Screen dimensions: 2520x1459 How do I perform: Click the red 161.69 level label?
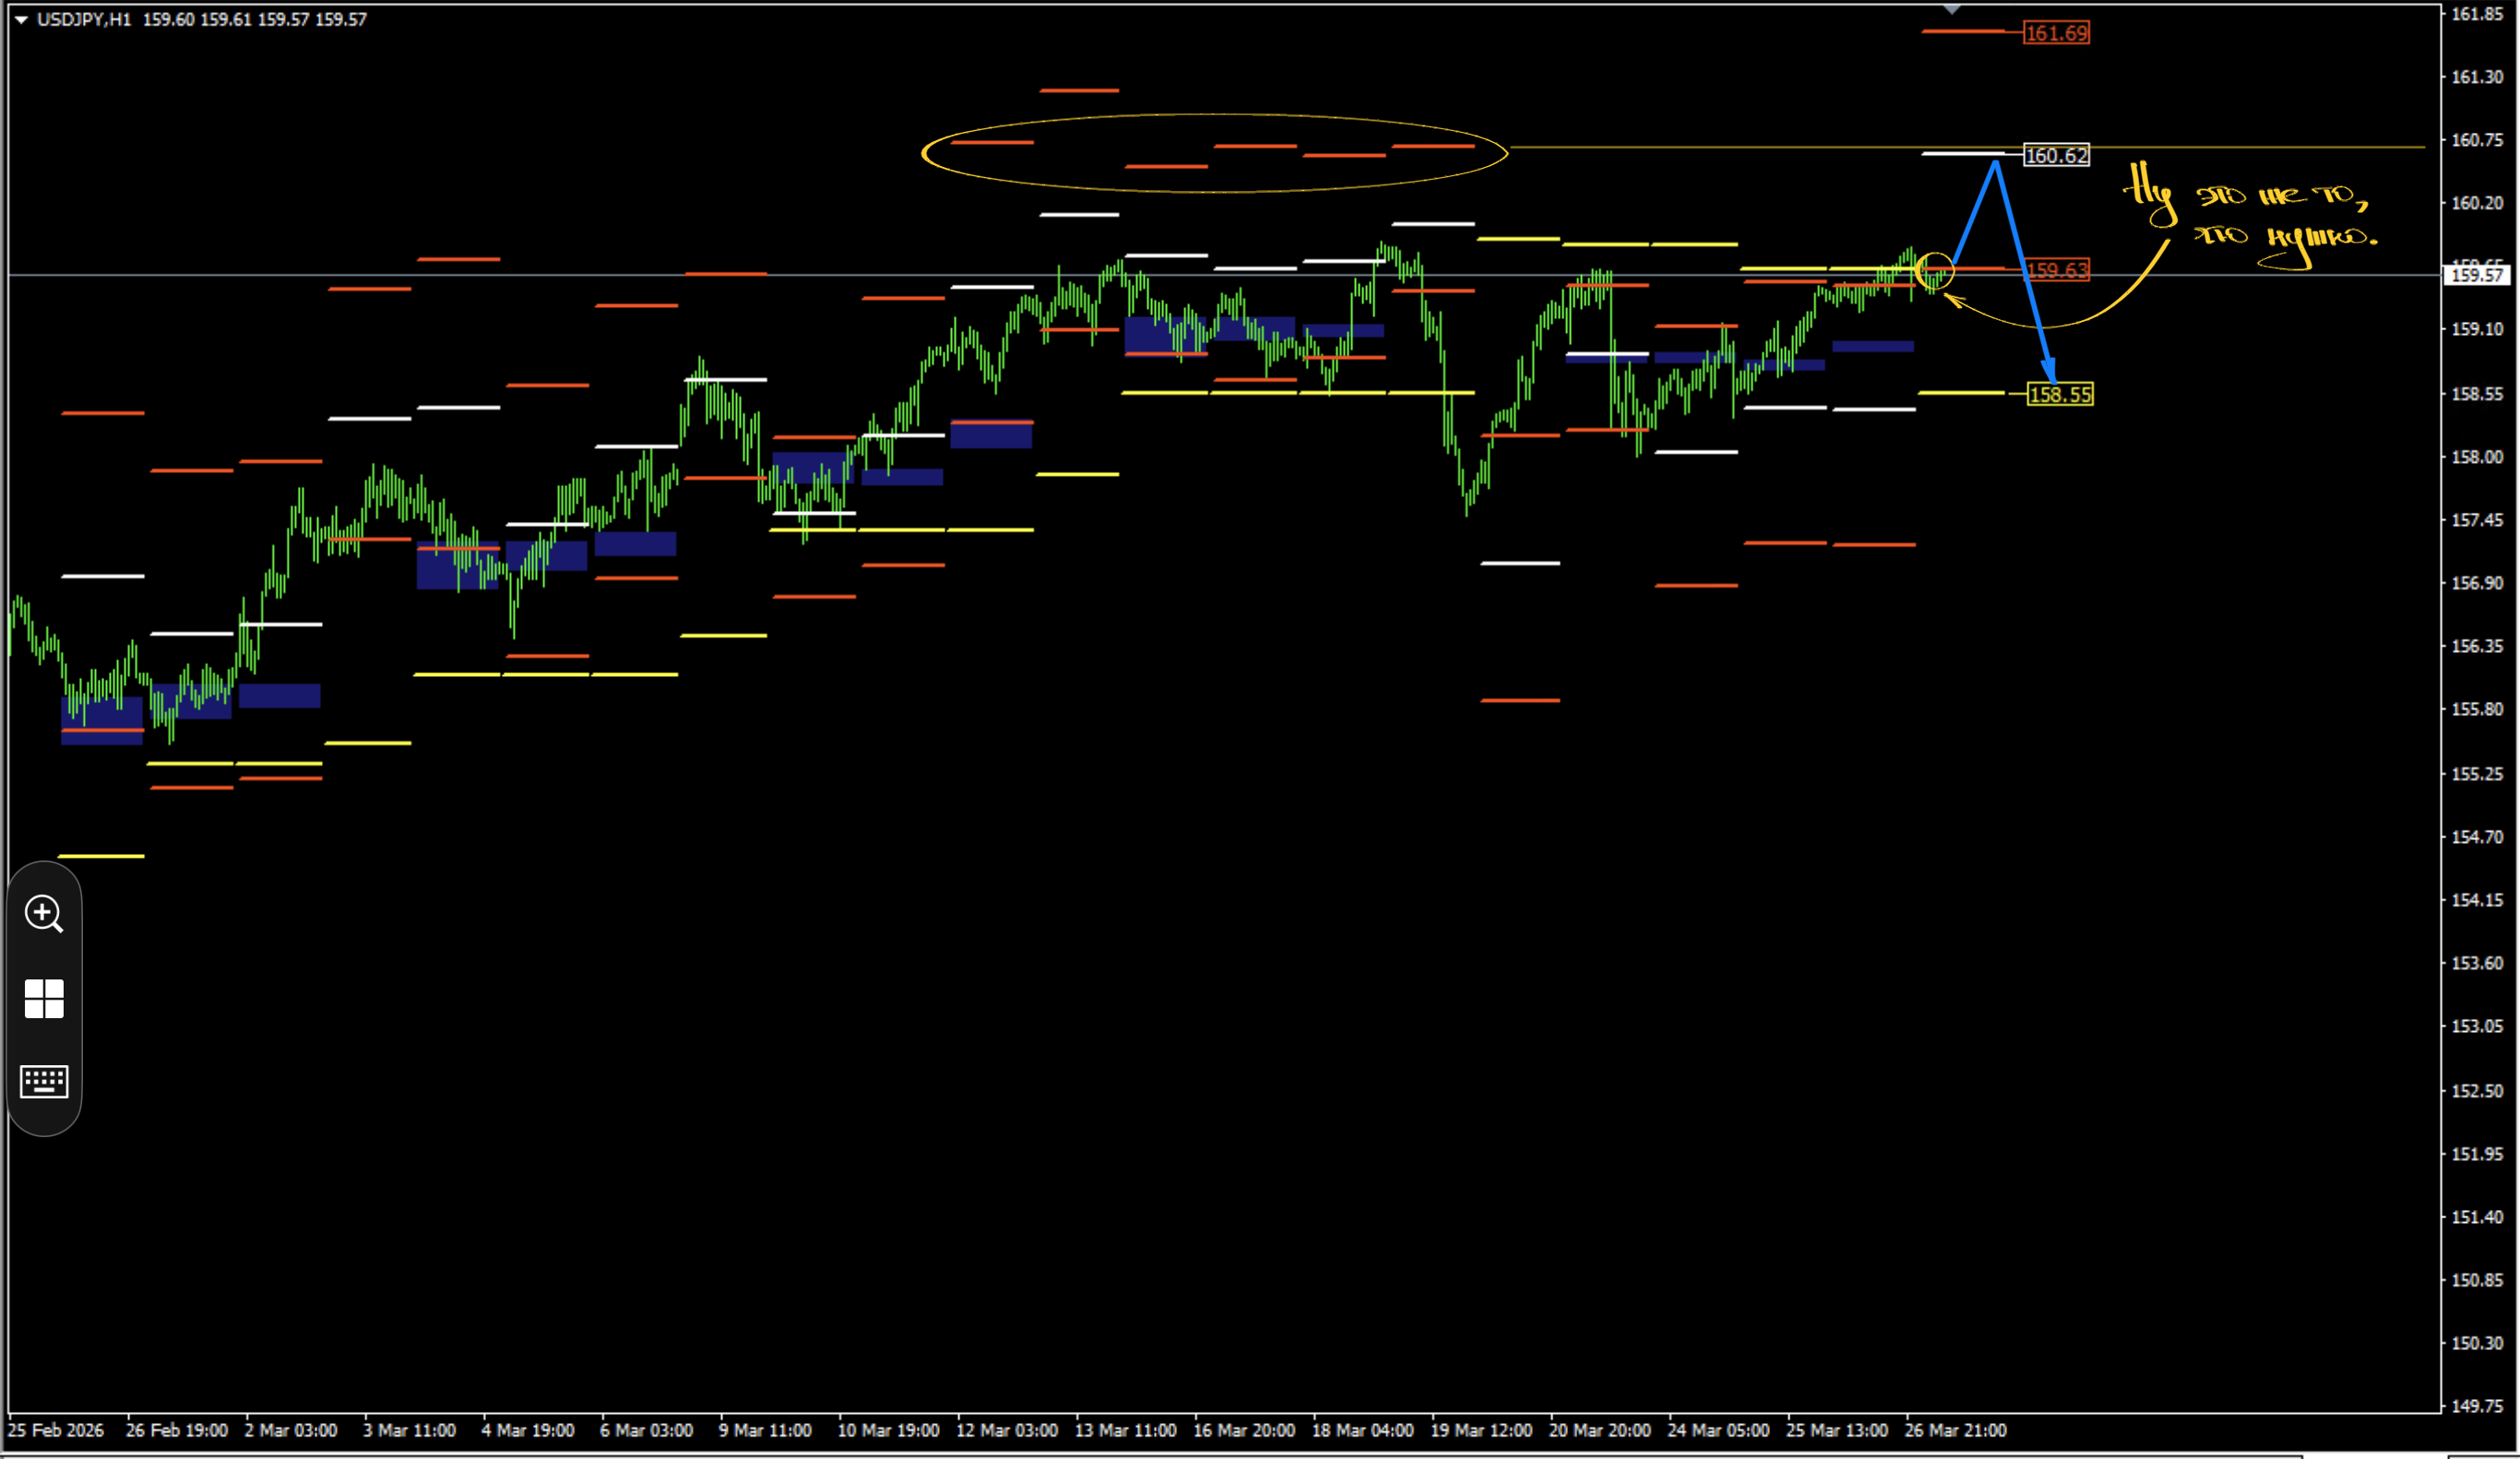pyautogui.click(x=2056, y=33)
